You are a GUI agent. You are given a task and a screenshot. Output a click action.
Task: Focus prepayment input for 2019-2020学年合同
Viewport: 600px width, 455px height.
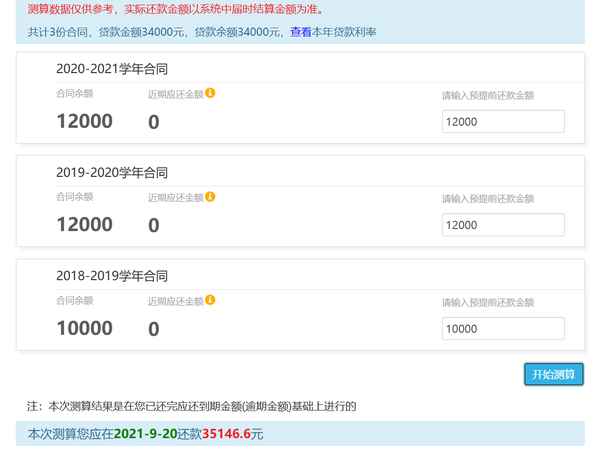(503, 225)
